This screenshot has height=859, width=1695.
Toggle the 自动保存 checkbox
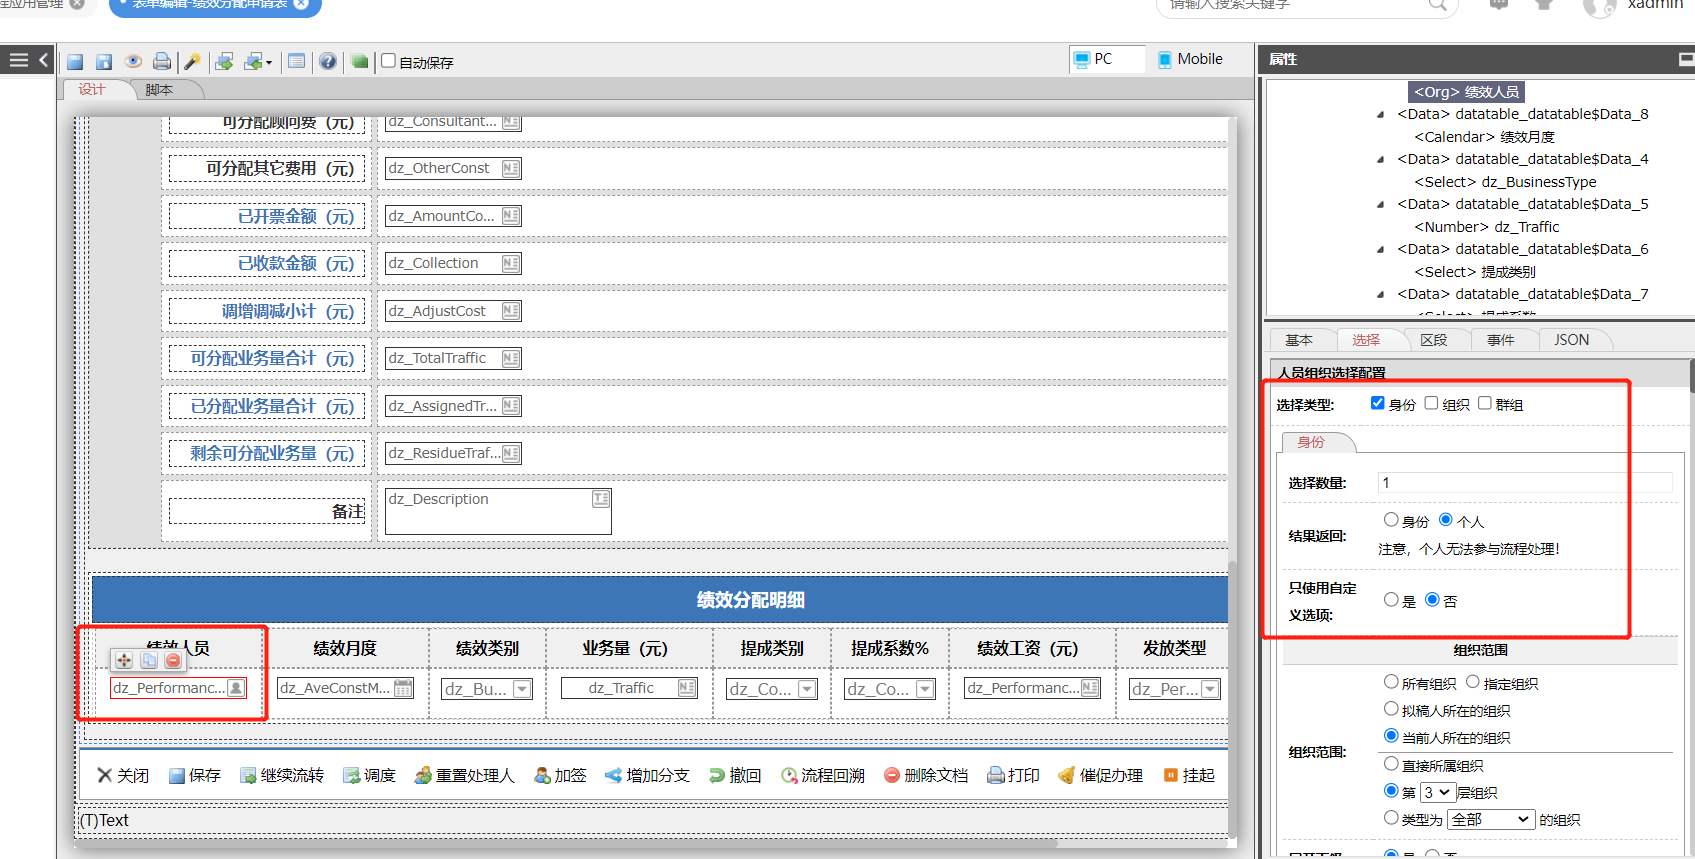pyautogui.click(x=389, y=61)
